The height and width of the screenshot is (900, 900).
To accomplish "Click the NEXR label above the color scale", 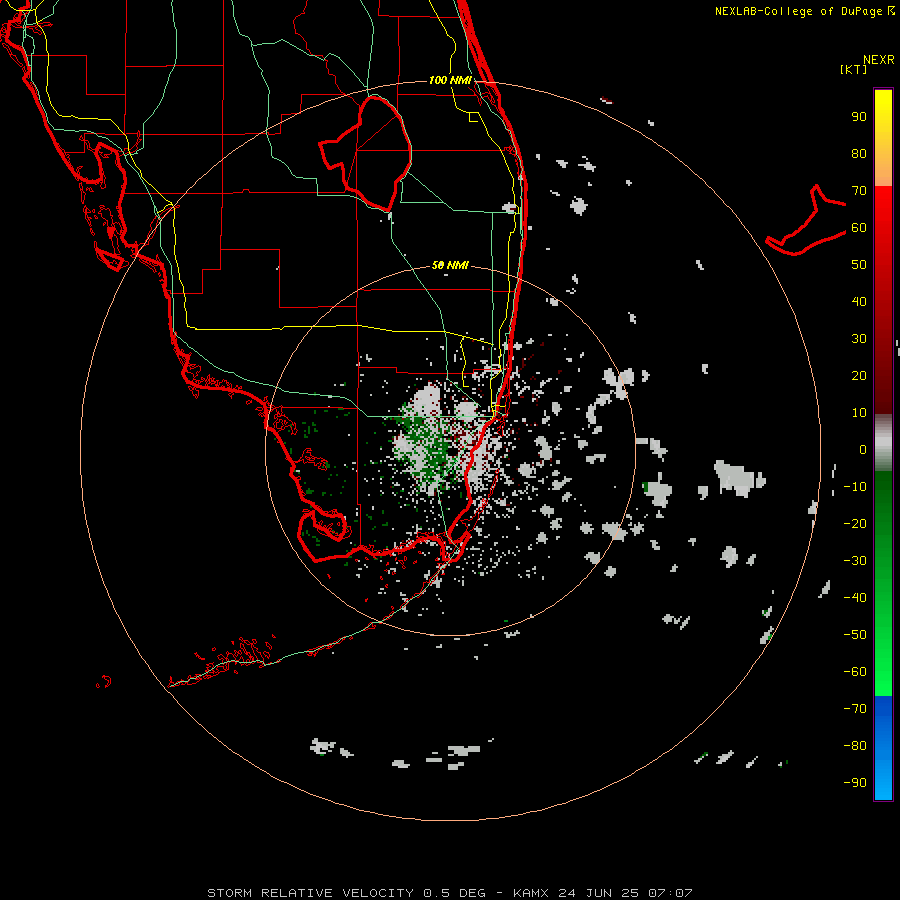I will [878, 60].
